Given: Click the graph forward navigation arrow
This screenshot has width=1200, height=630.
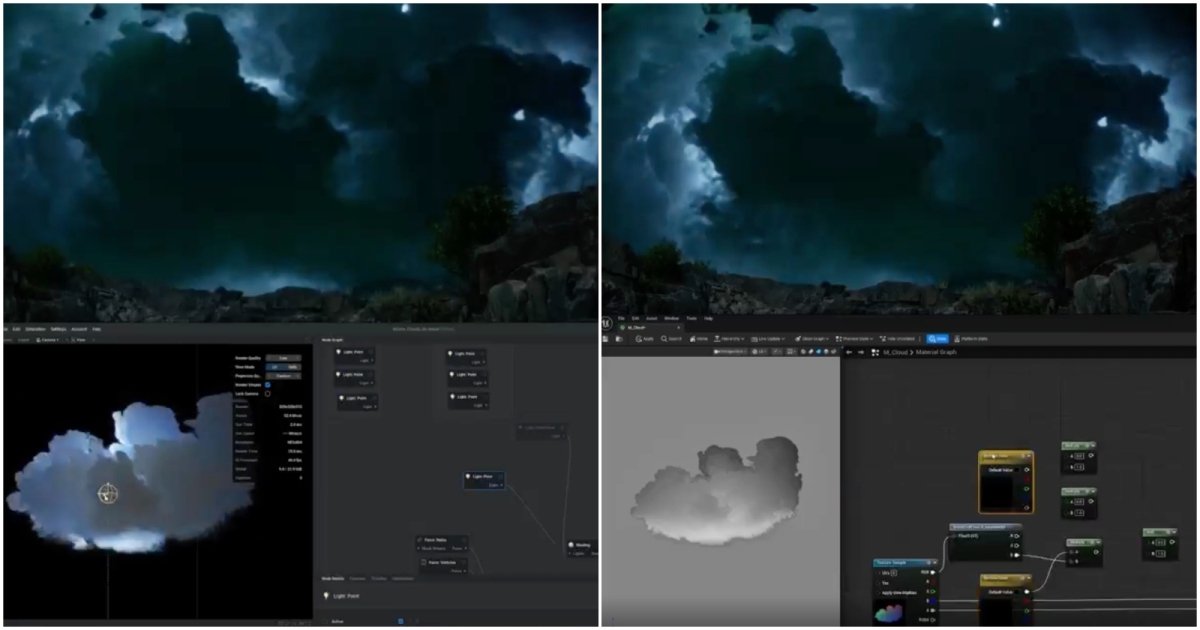Looking at the screenshot, I should (x=860, y=352).
